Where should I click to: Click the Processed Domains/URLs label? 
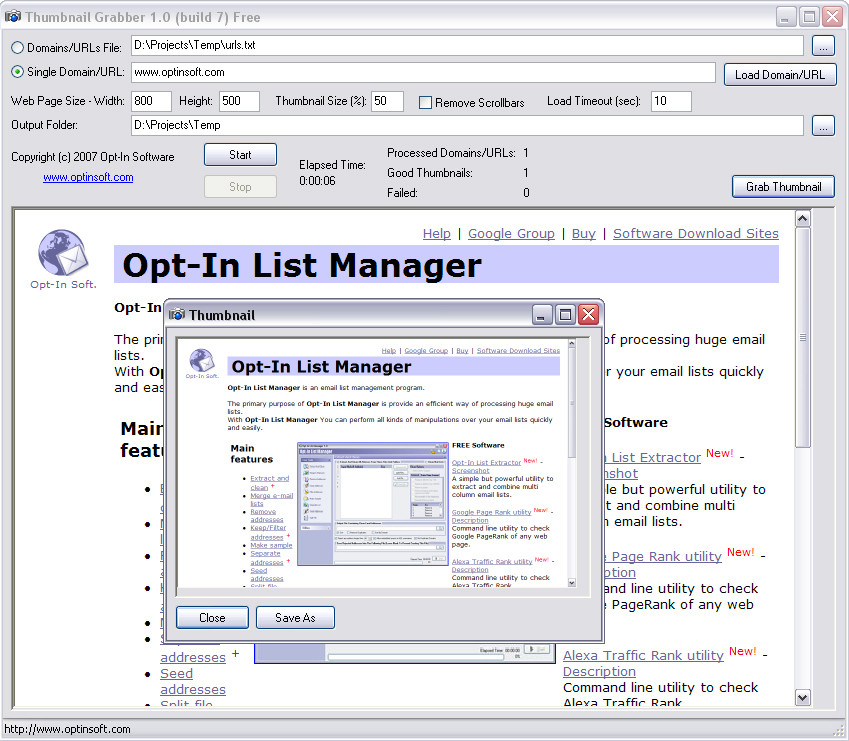(451, 153)
